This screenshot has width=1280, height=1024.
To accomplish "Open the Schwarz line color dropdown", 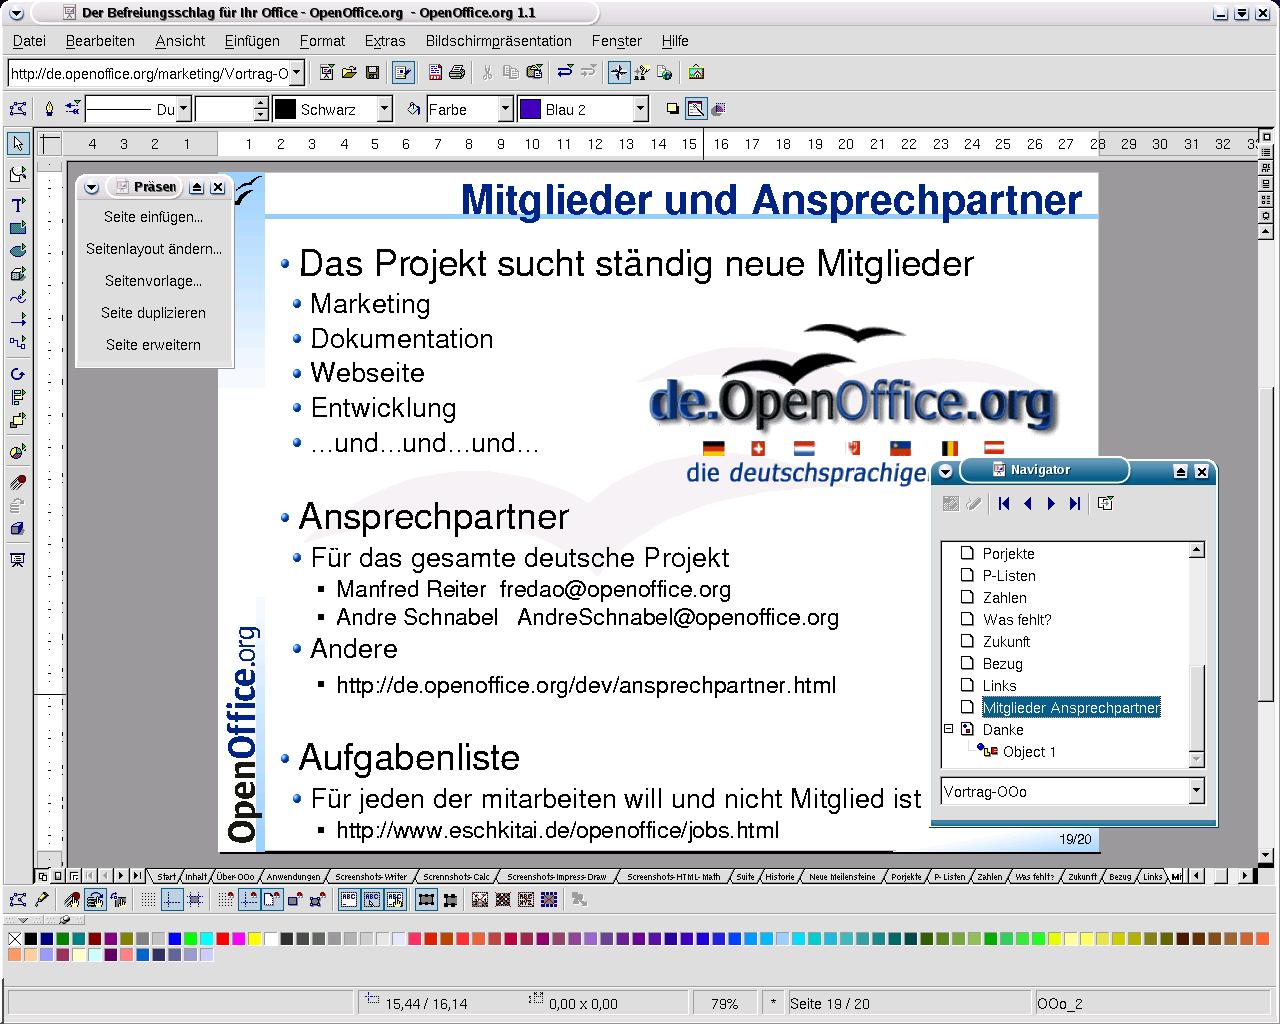I will [384, 109].
